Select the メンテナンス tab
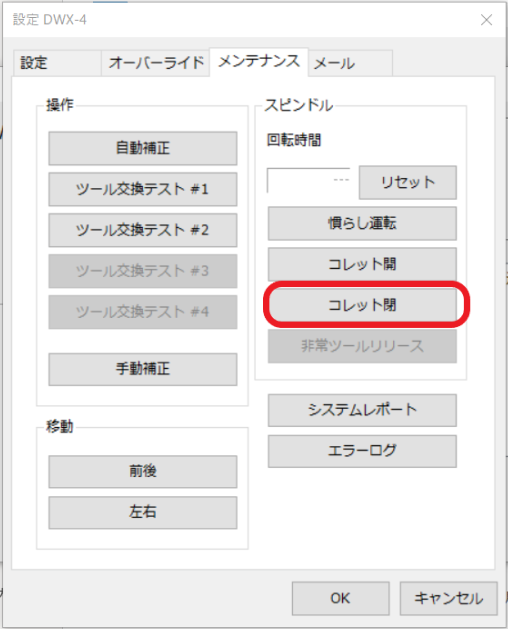This screenshot has height=629, width=508. [259, 62]
